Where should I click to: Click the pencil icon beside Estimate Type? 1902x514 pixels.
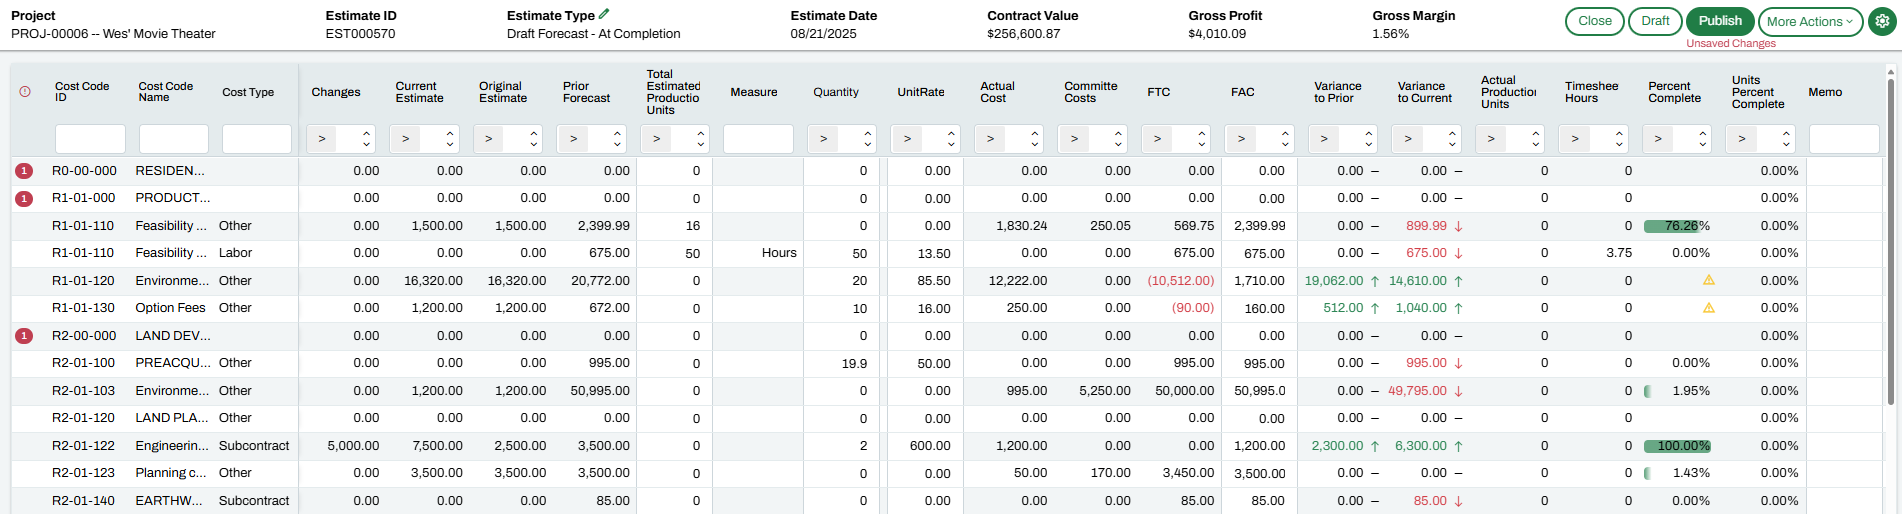604,15
